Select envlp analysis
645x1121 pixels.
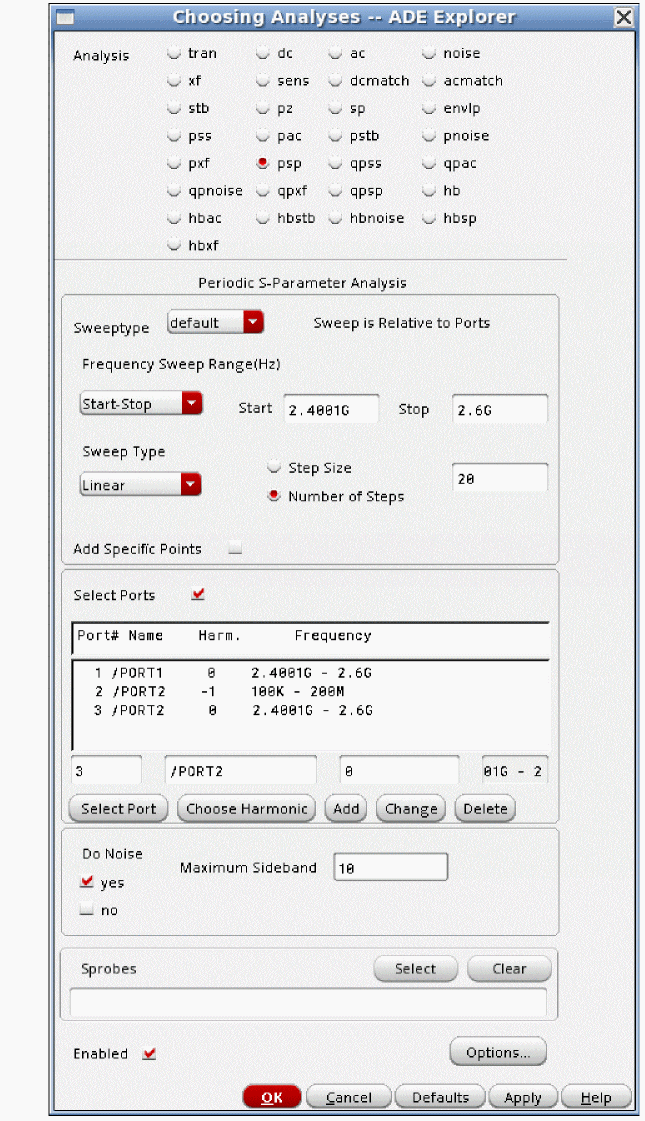pyautogui.click(x=429, y=108)
